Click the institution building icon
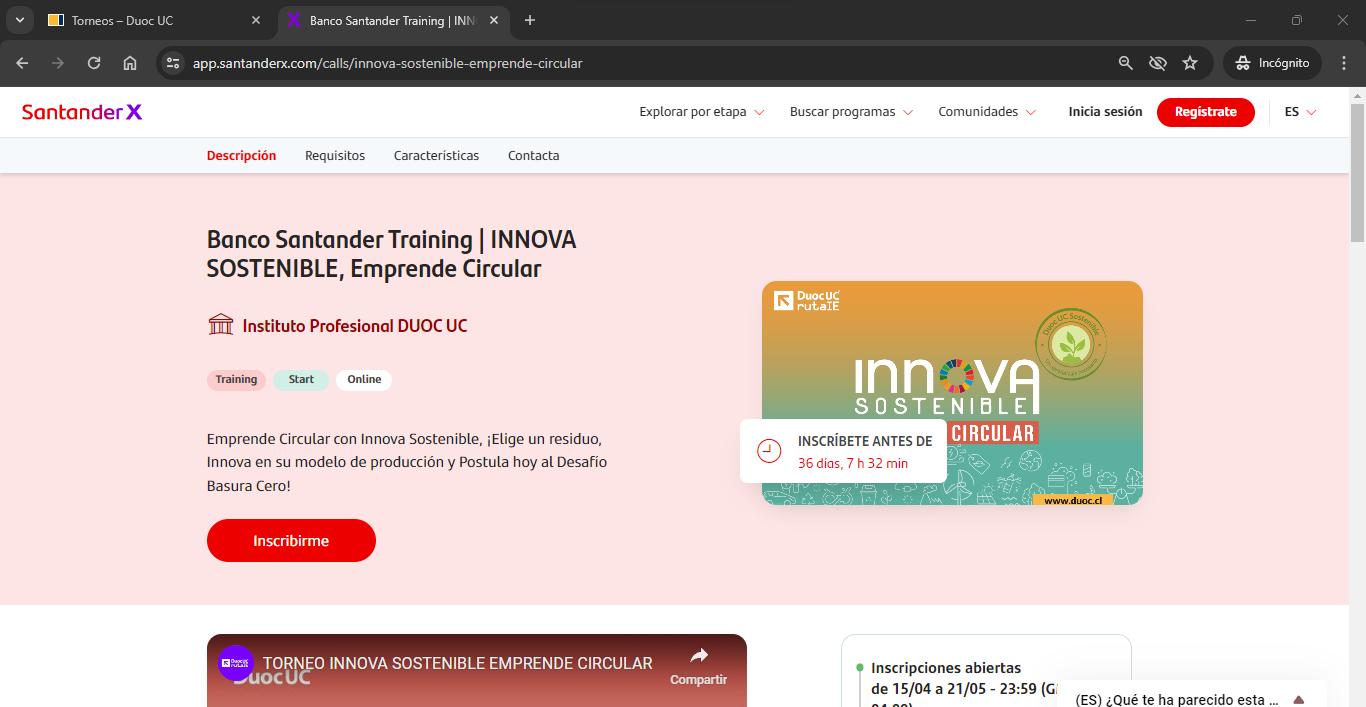1366x707 pixels. coord(220,324)
